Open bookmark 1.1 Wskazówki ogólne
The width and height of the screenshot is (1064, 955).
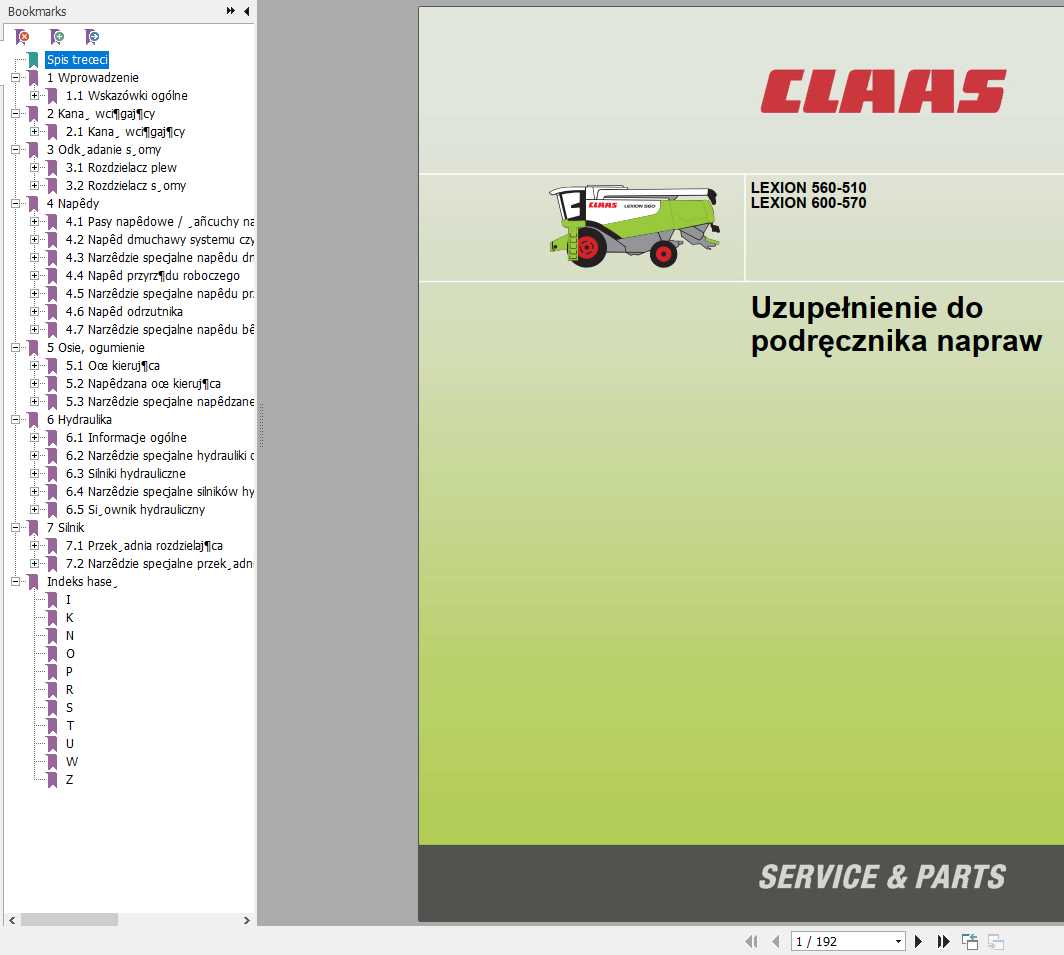[x=126, y=96]
